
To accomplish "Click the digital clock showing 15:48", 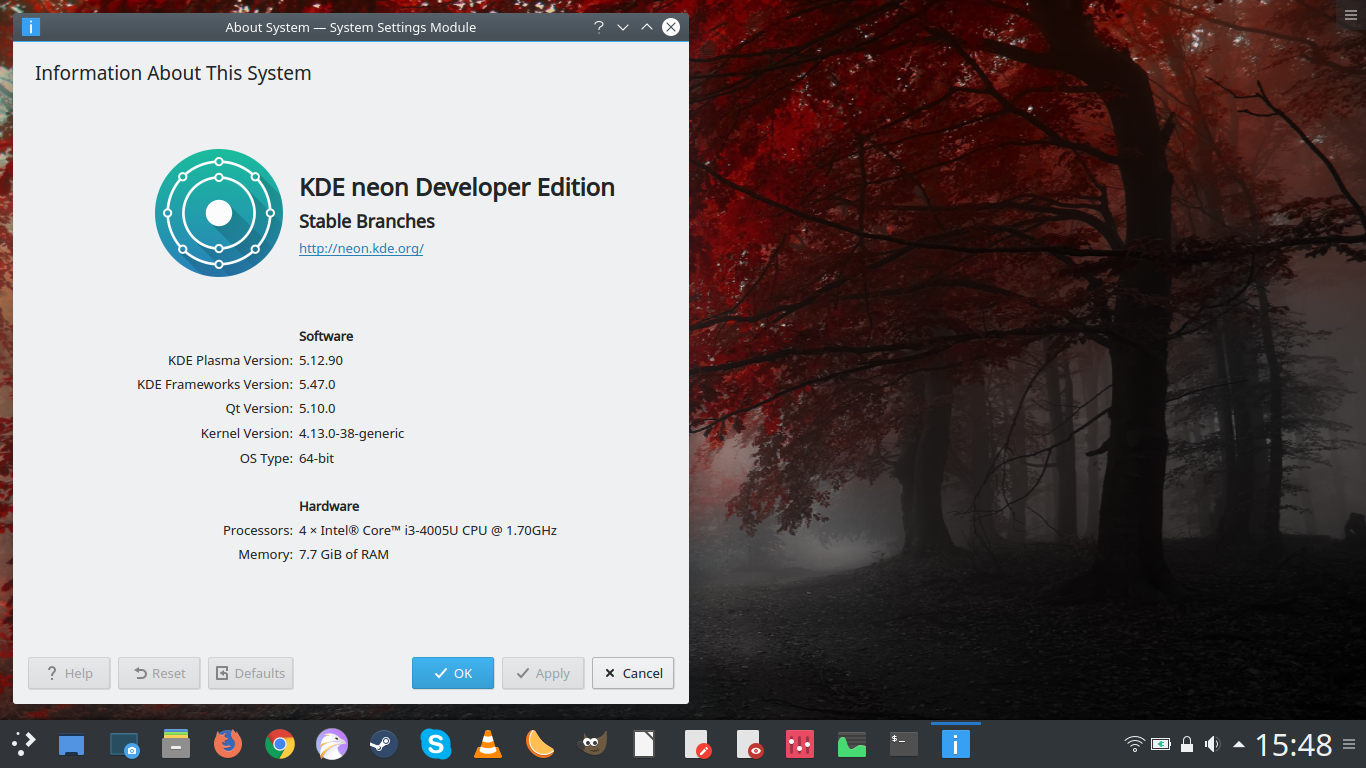I will 1293,744.
